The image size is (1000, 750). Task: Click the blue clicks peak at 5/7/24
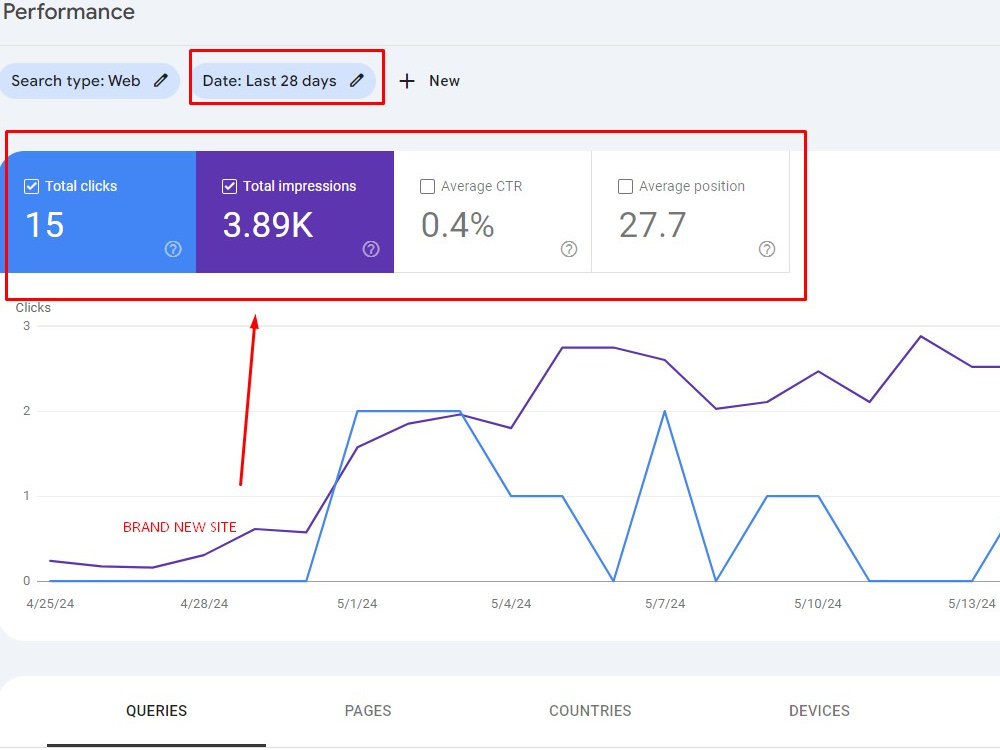[665, 411]
